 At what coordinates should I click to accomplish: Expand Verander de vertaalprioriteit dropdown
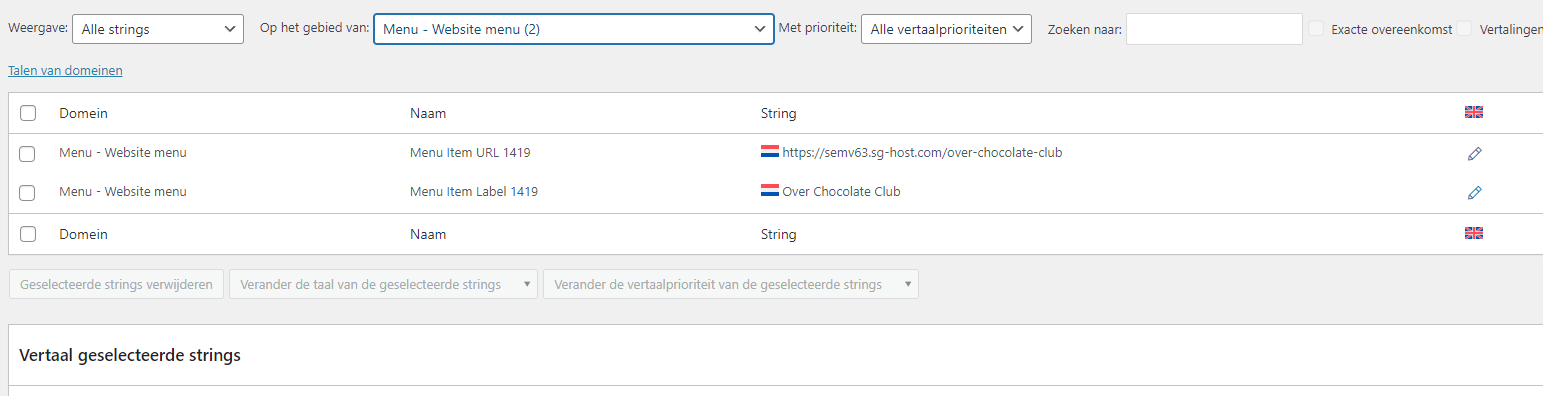tap(731, 285)
